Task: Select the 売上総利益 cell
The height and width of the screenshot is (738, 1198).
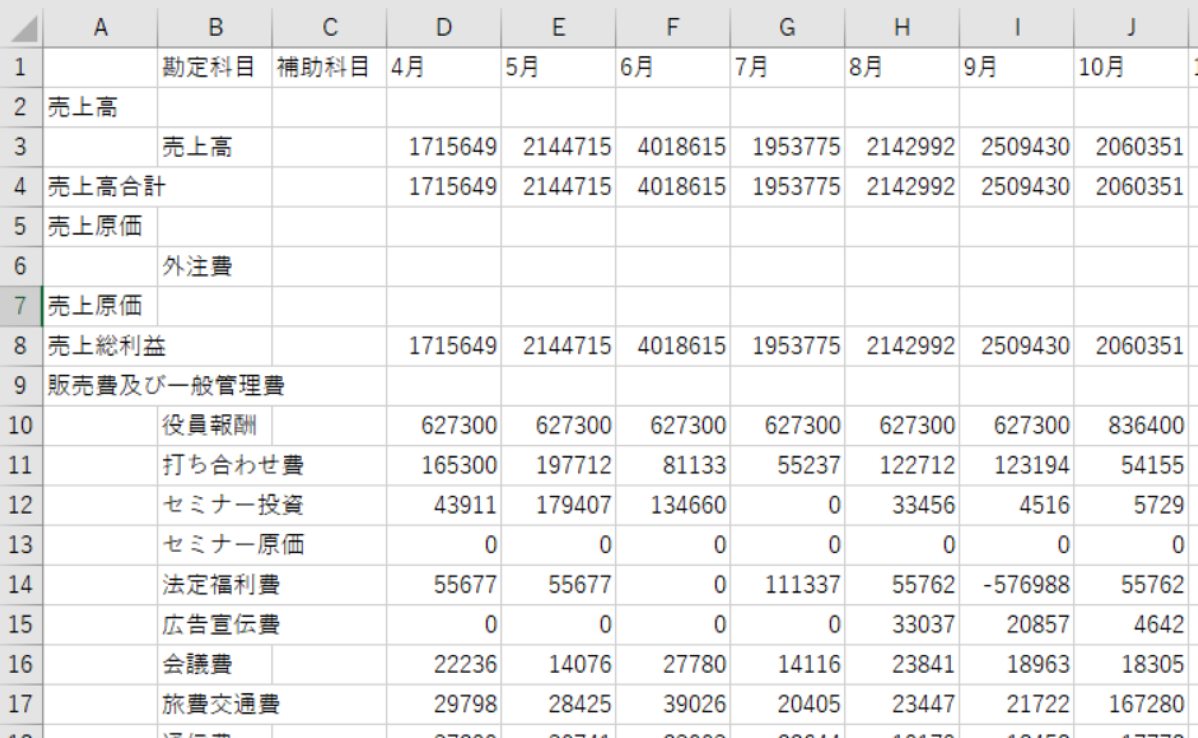Action: click(x=100, y=345)
